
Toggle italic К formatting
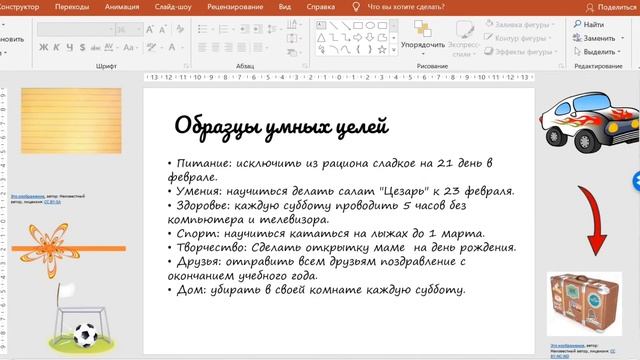[56, 47]
